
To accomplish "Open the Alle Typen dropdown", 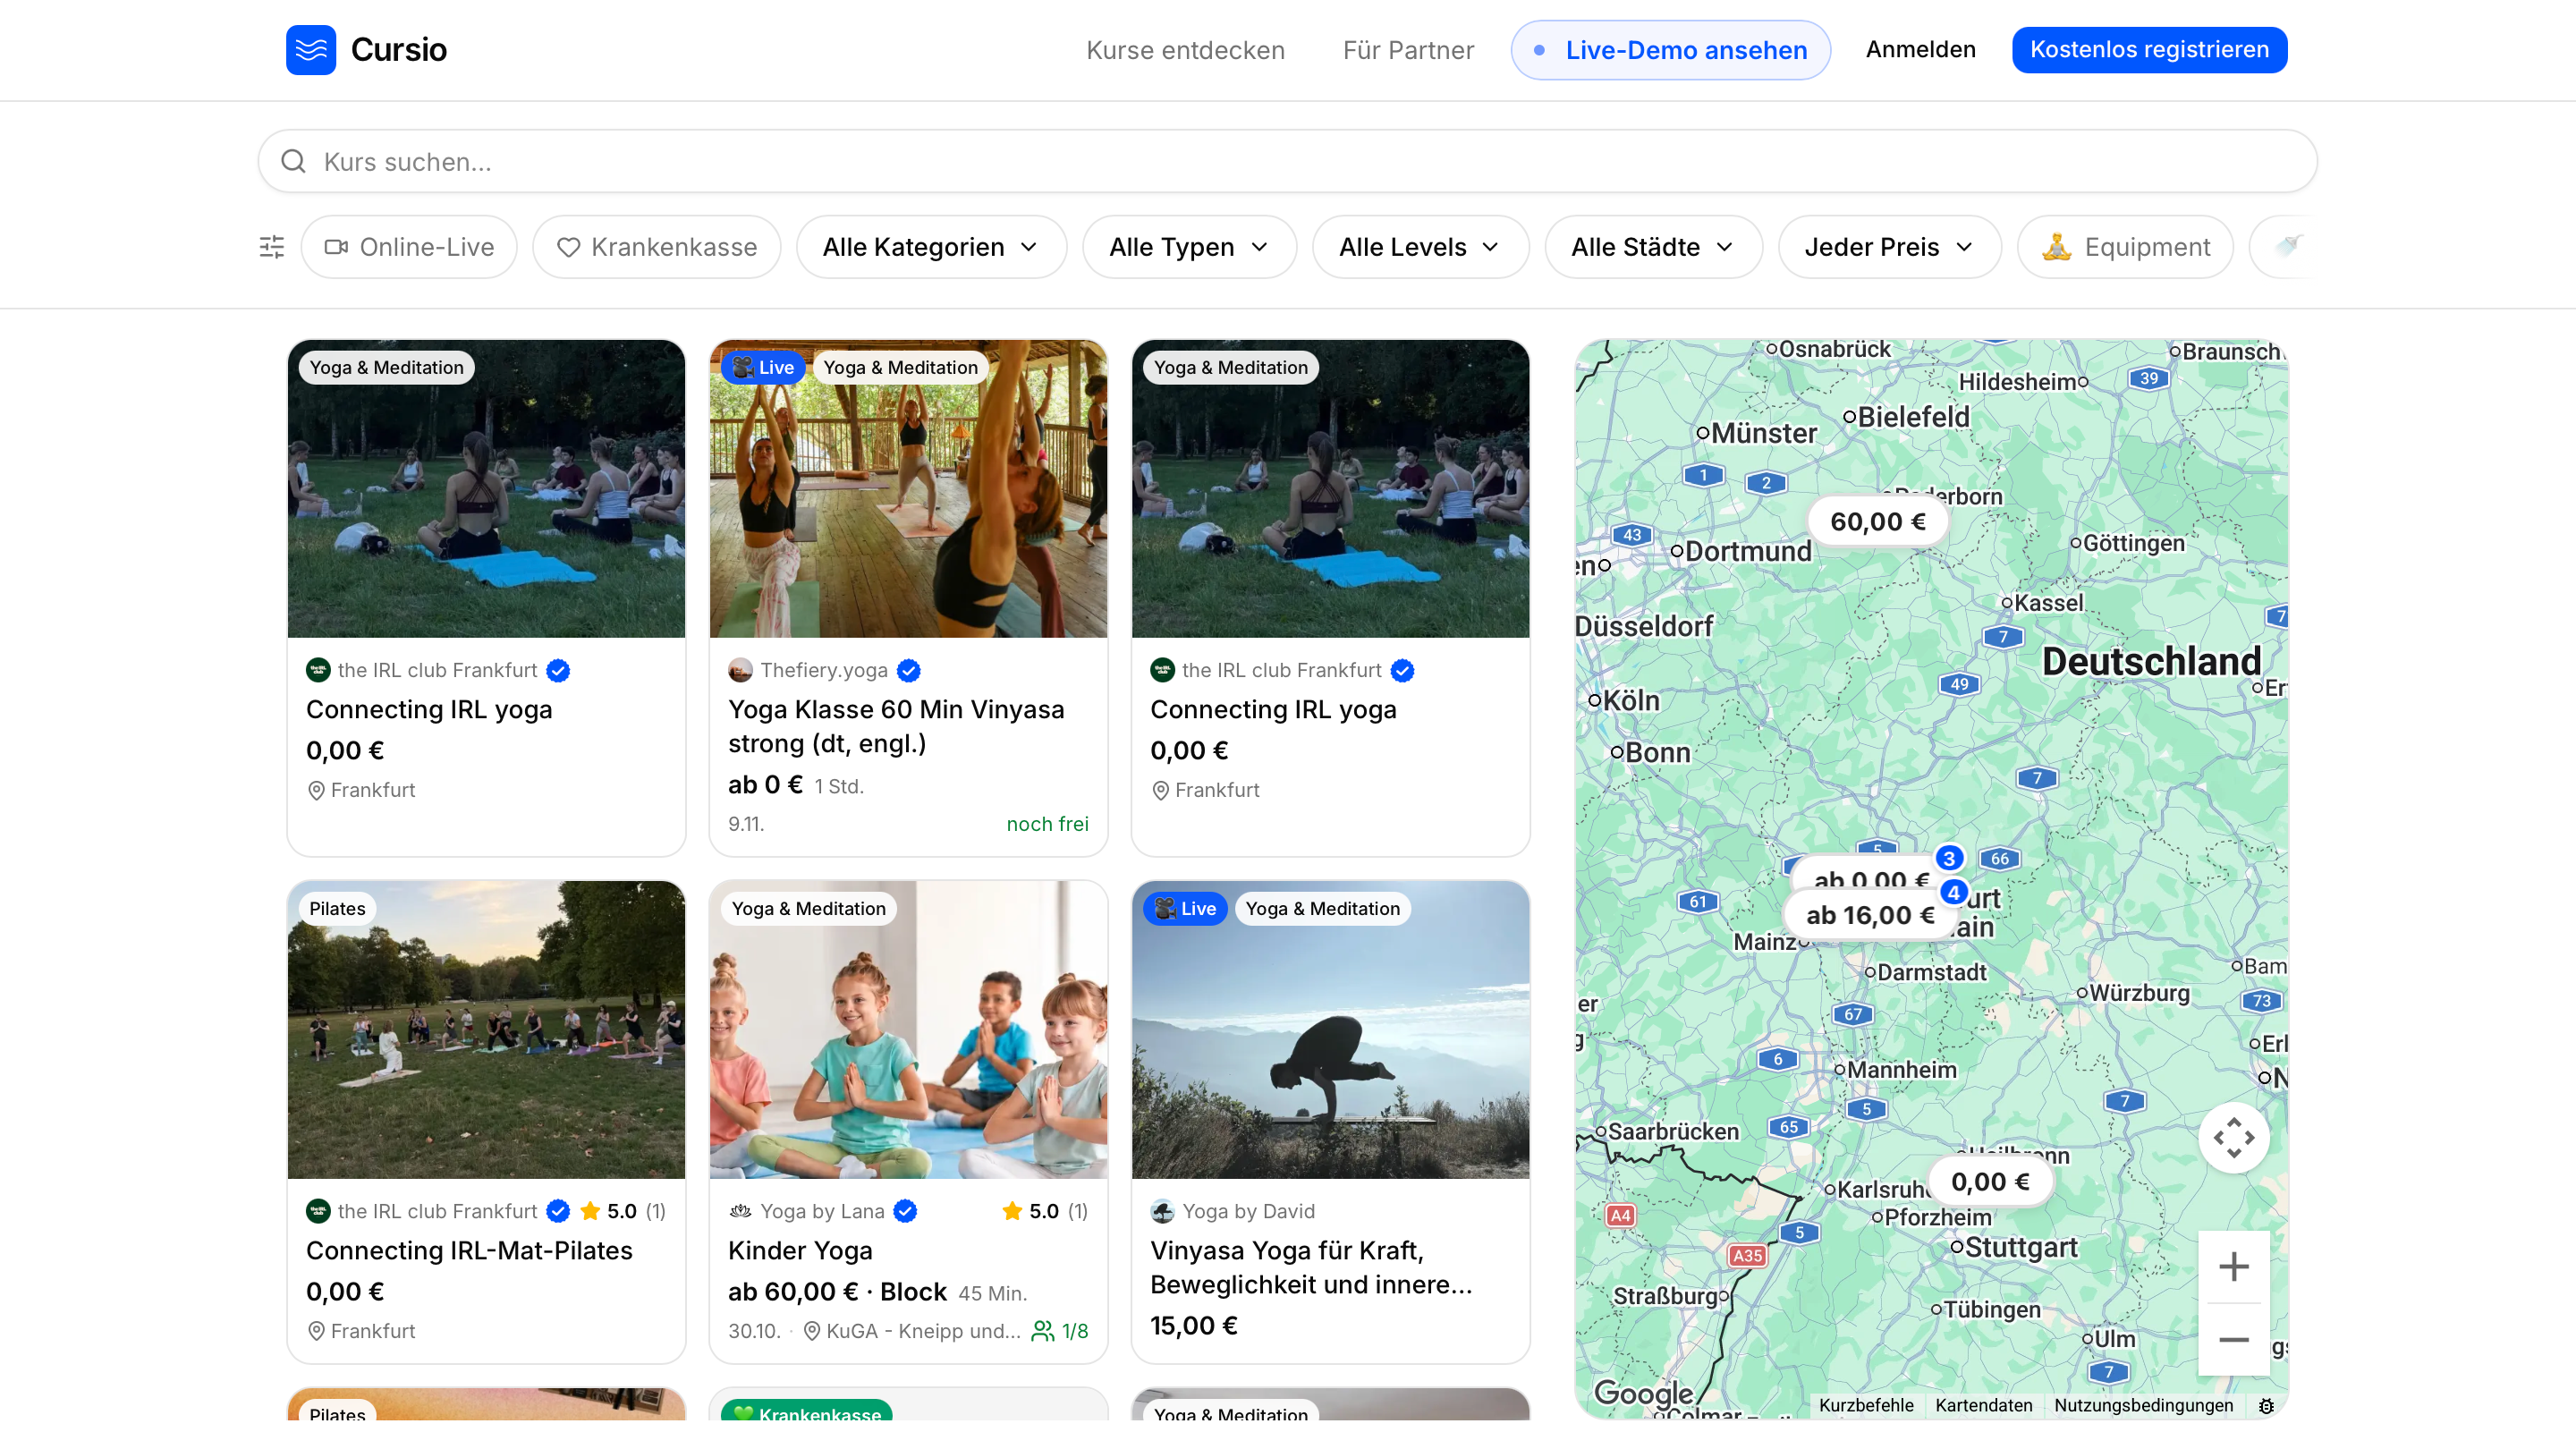I will [x=1189, y=247].
